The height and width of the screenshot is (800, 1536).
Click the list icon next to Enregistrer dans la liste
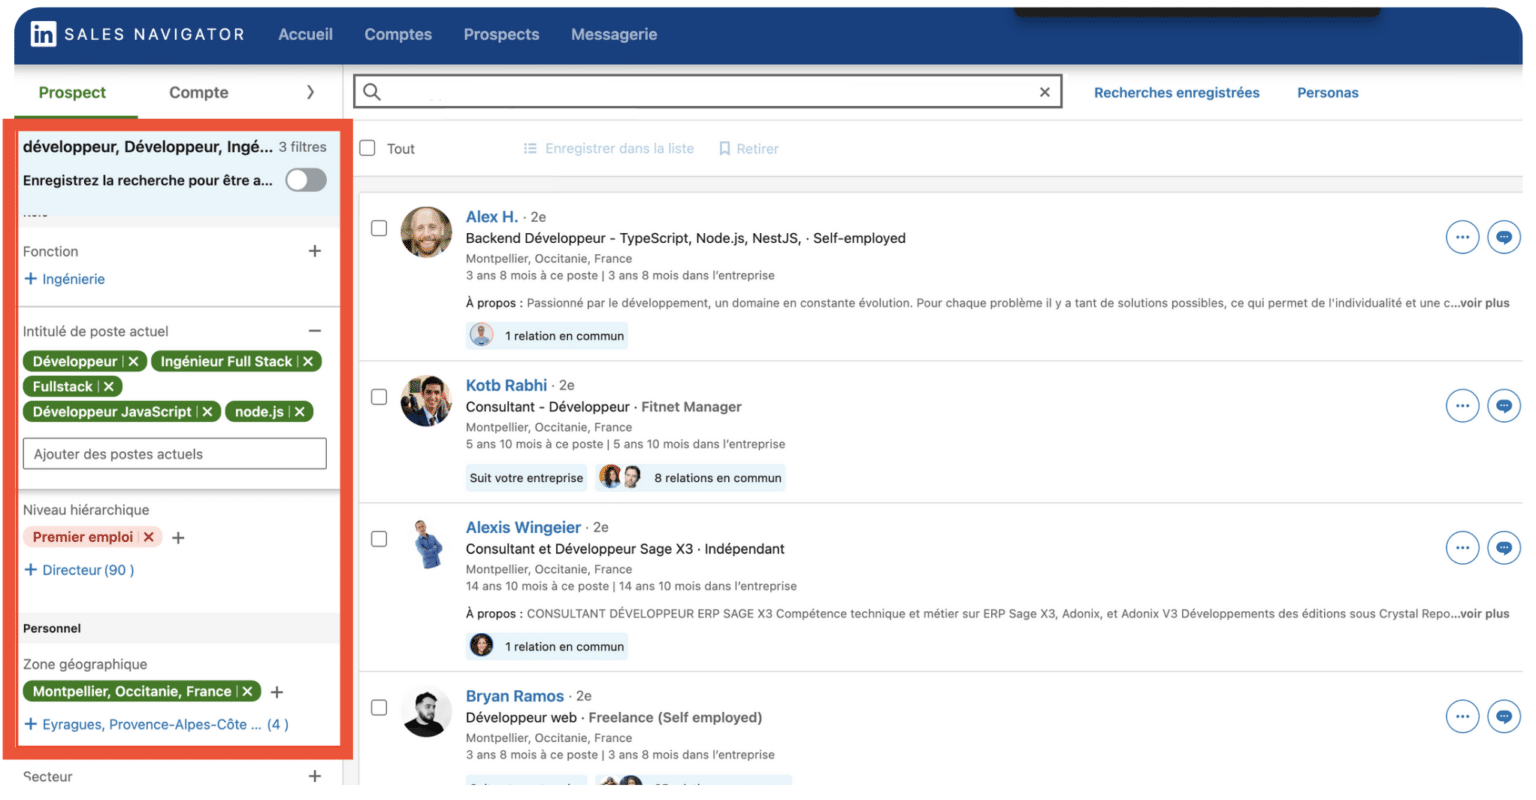[530, 148]
